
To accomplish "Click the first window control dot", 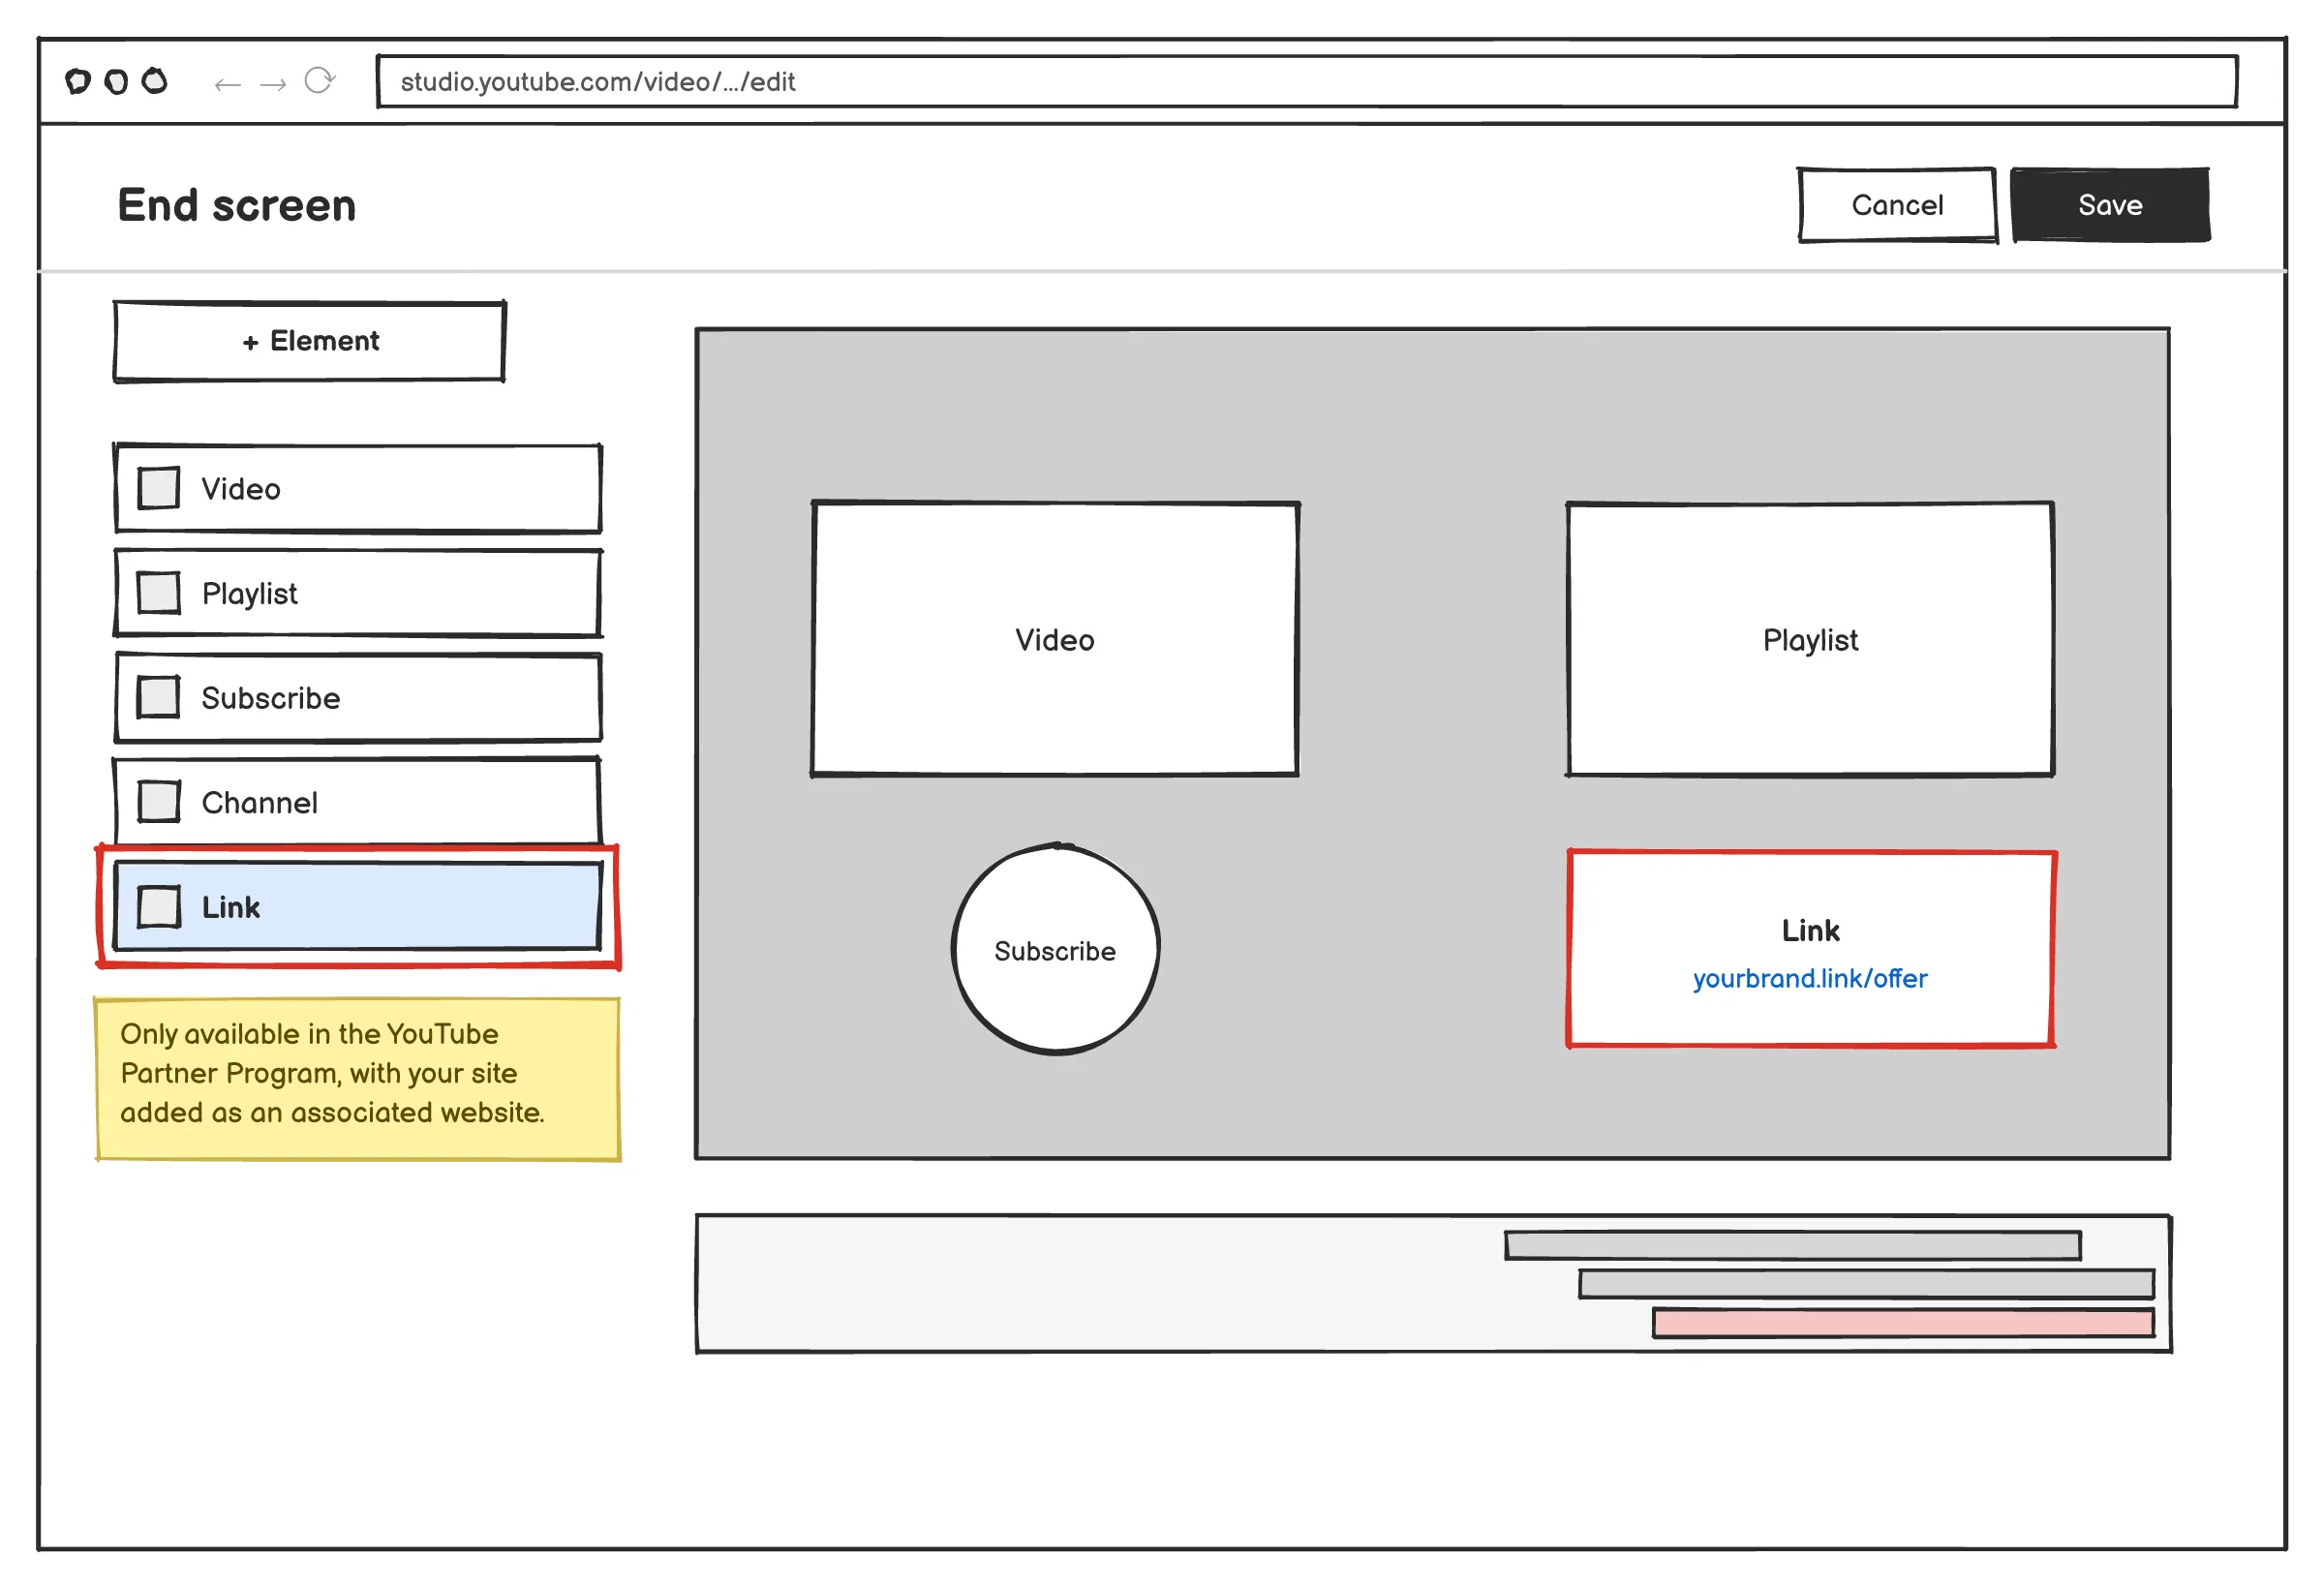I will point(78,81).
